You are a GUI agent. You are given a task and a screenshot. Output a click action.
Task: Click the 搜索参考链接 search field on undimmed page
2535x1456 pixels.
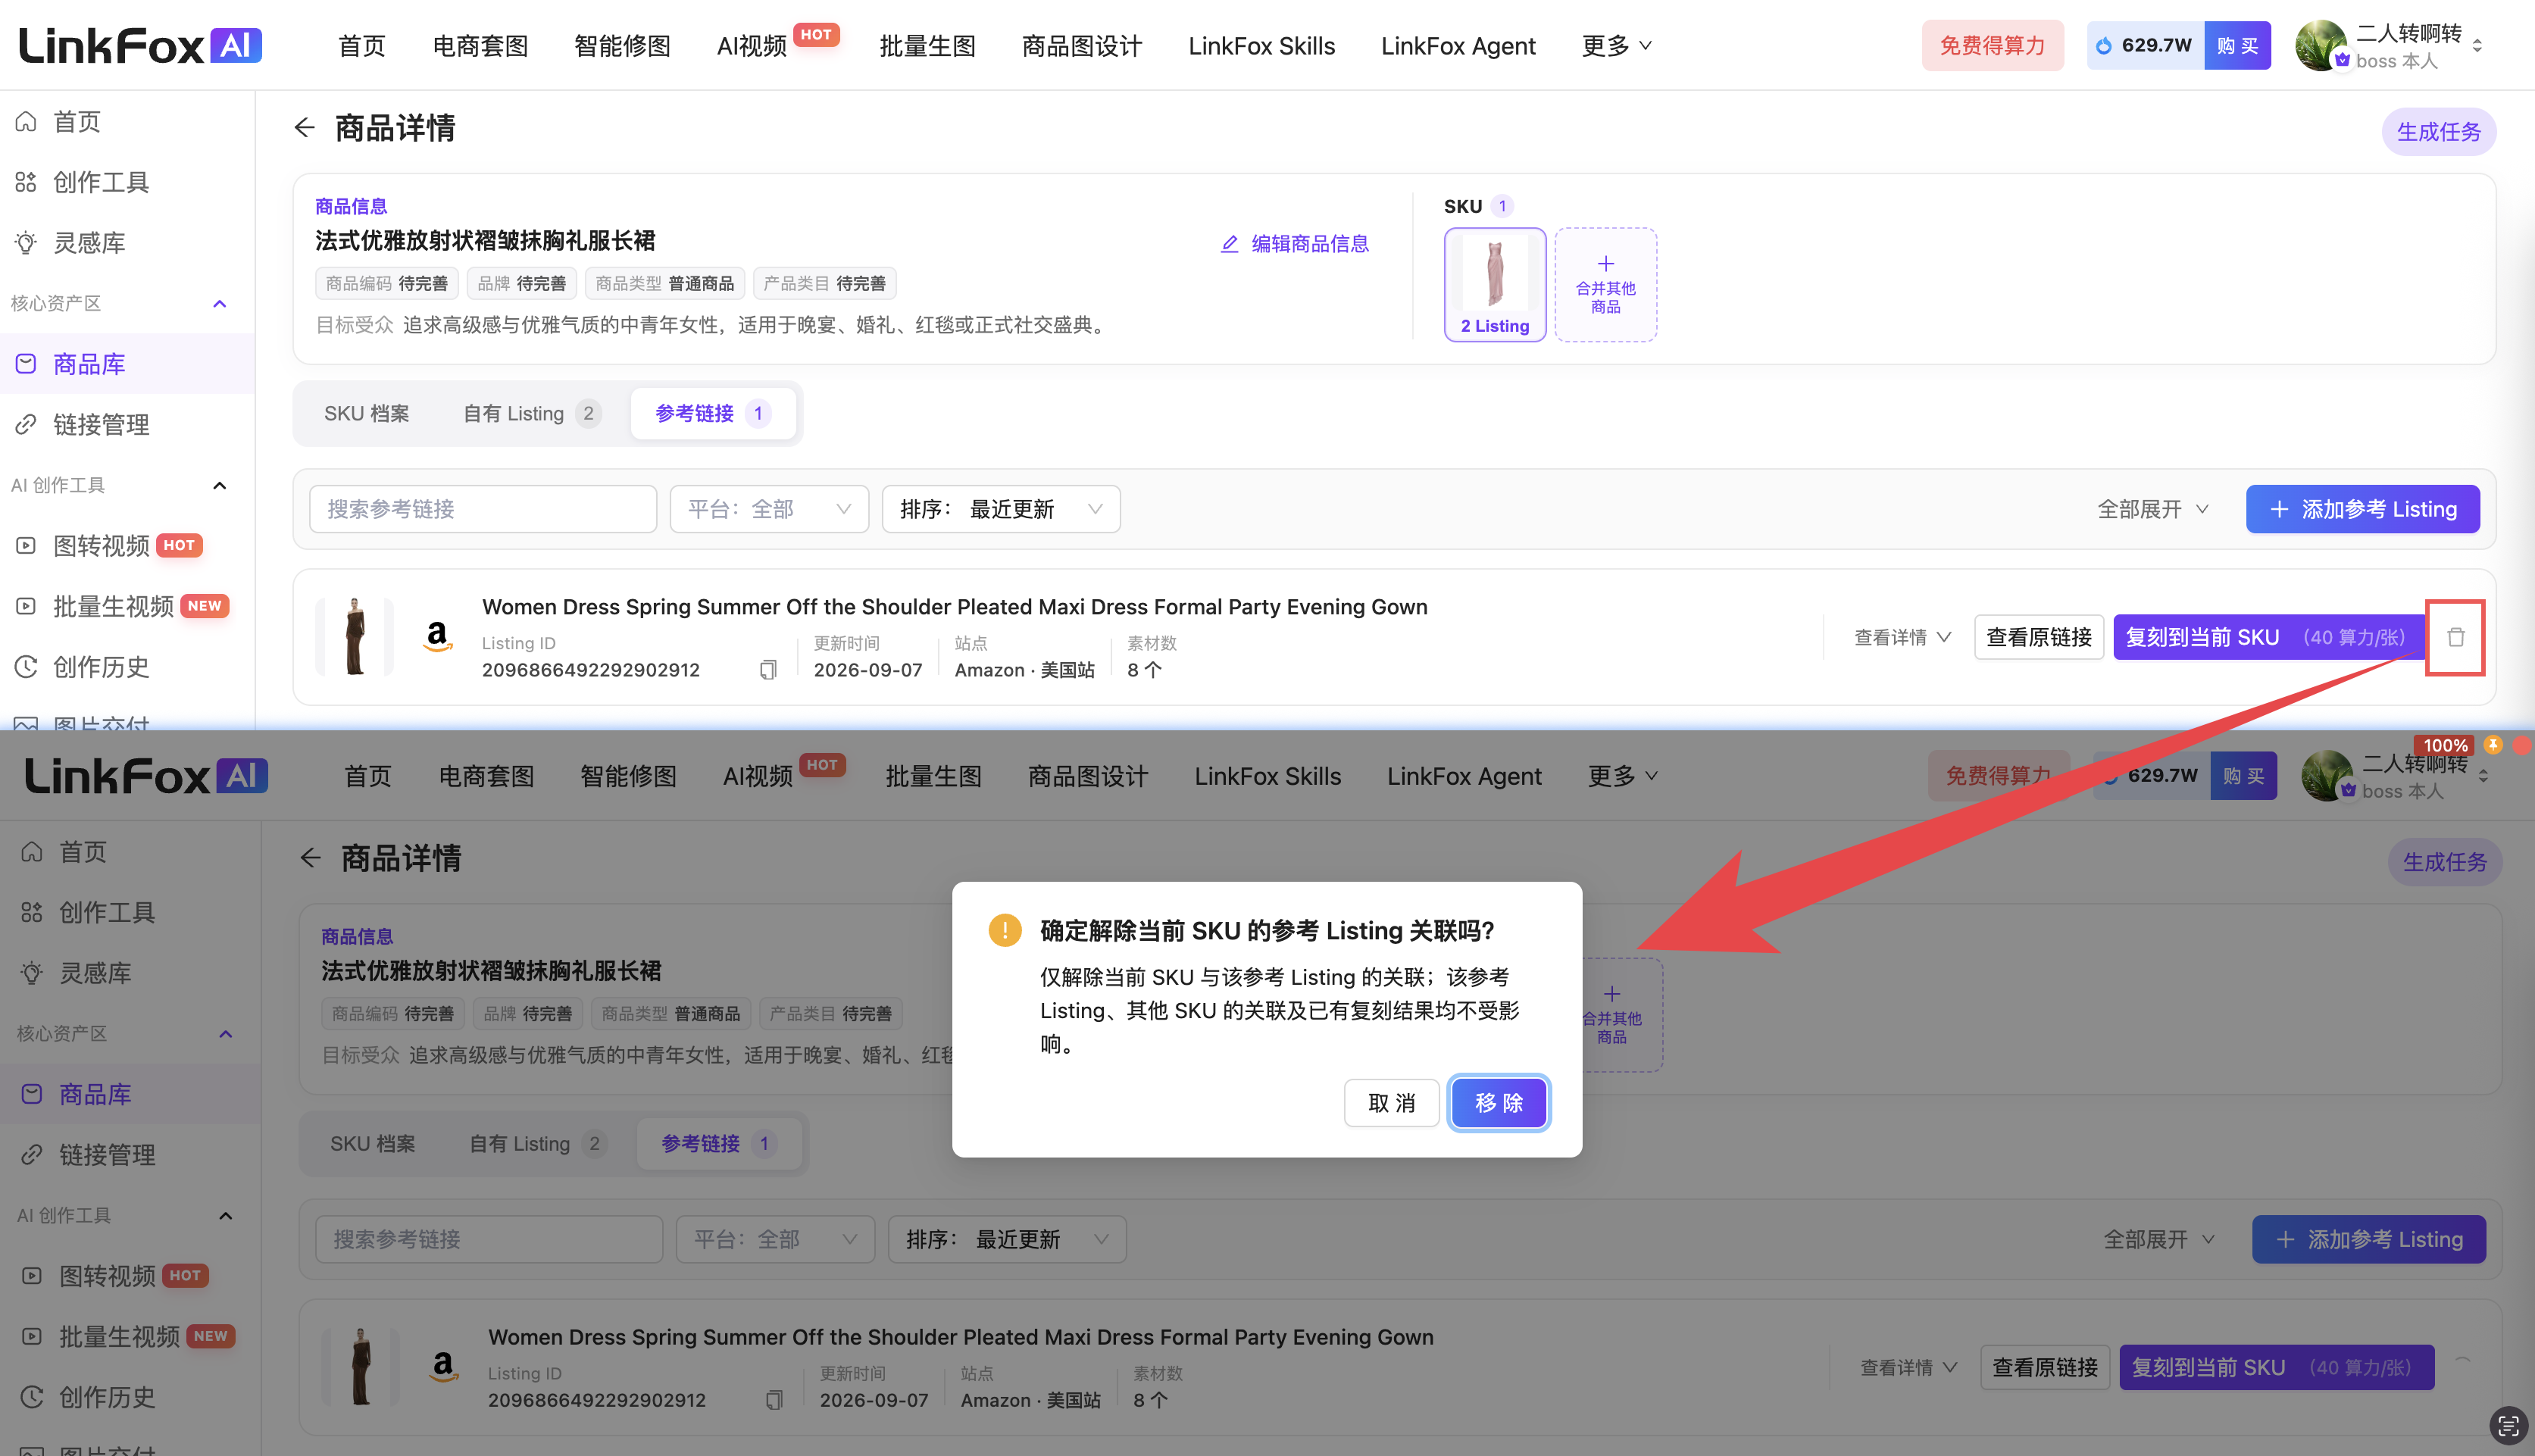[483, 509]
